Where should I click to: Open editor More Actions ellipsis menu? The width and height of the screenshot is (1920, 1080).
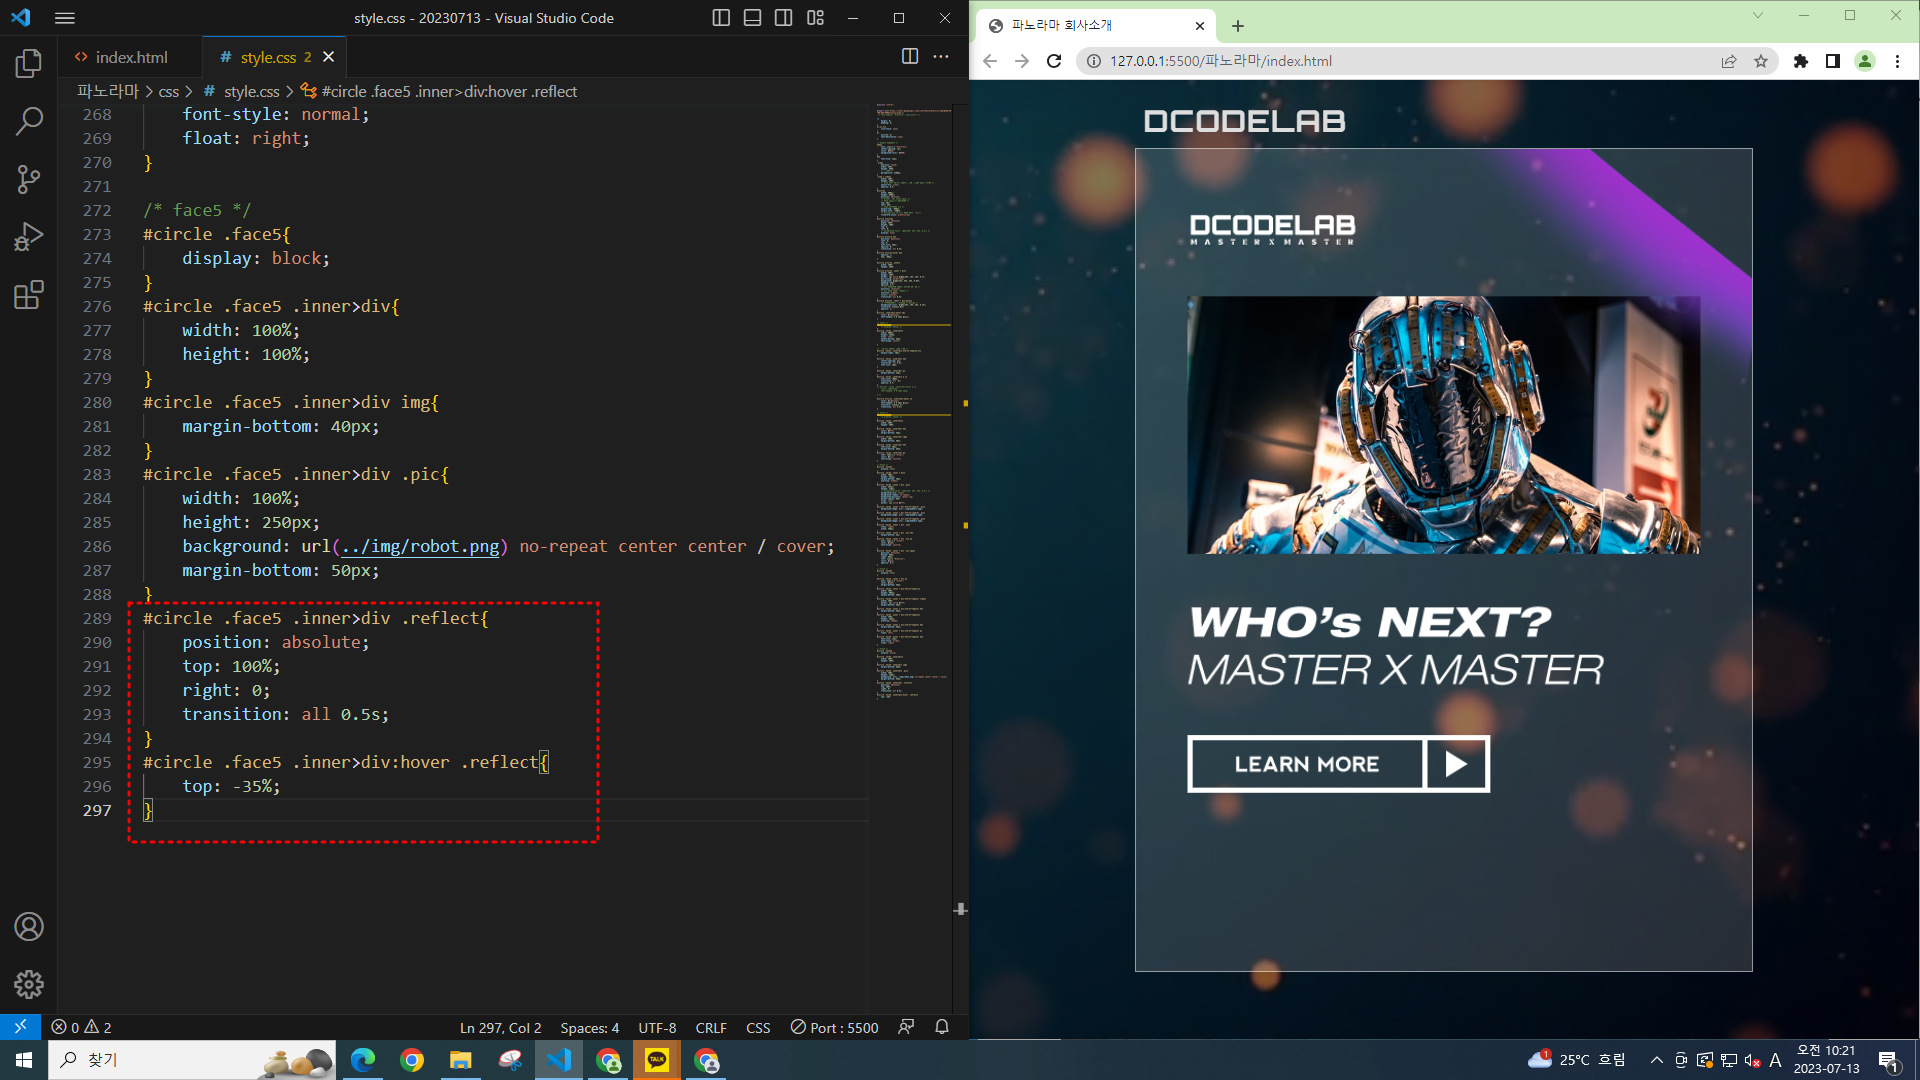tap(941, 57)
